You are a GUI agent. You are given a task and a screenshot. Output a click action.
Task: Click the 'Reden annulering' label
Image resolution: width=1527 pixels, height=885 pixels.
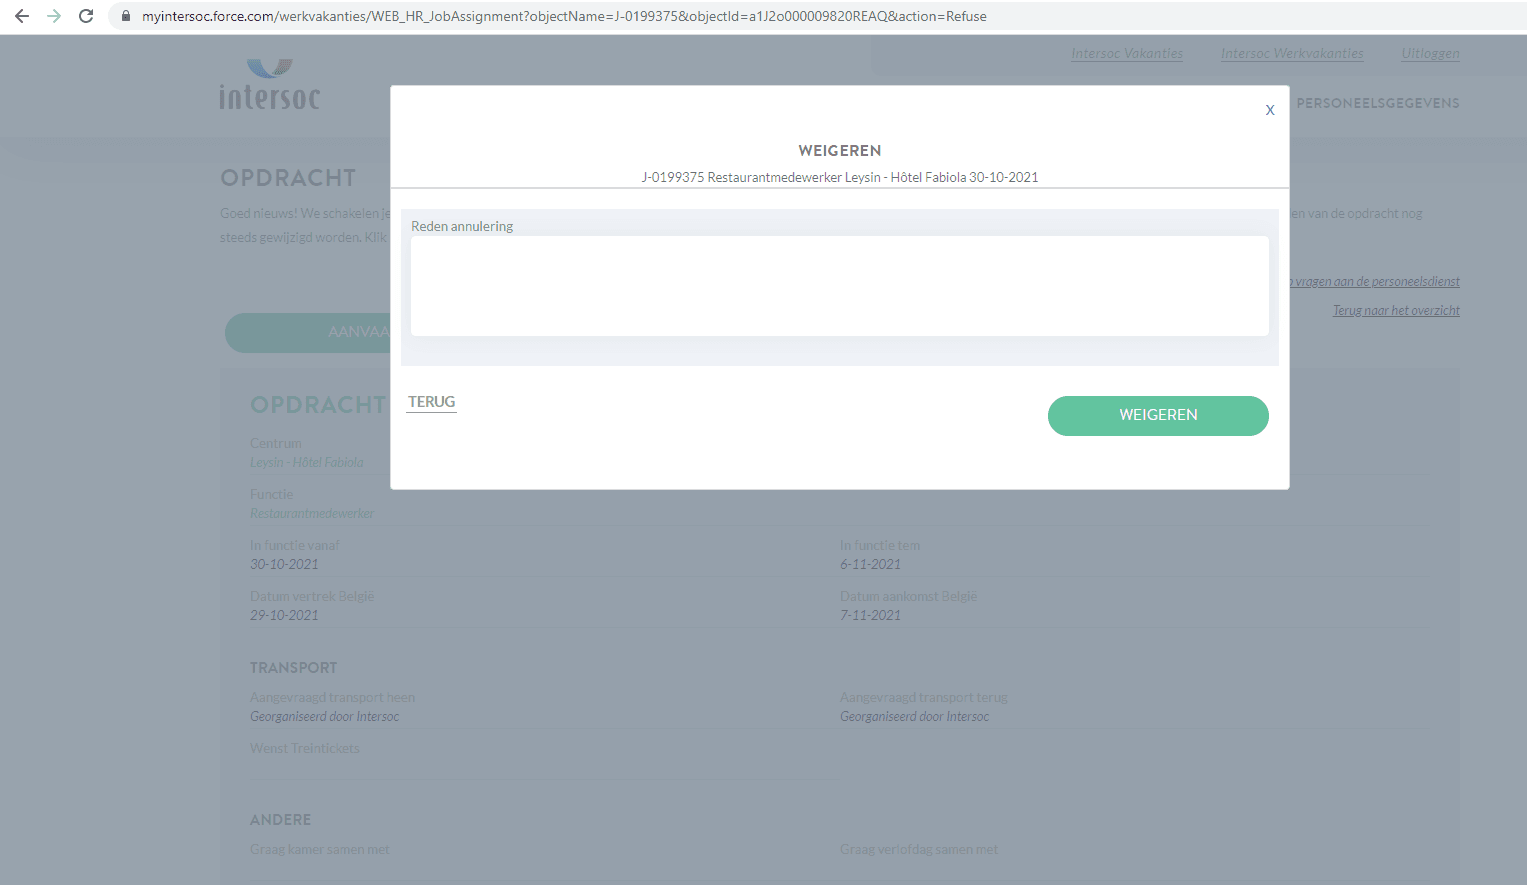tap(462, 226)
